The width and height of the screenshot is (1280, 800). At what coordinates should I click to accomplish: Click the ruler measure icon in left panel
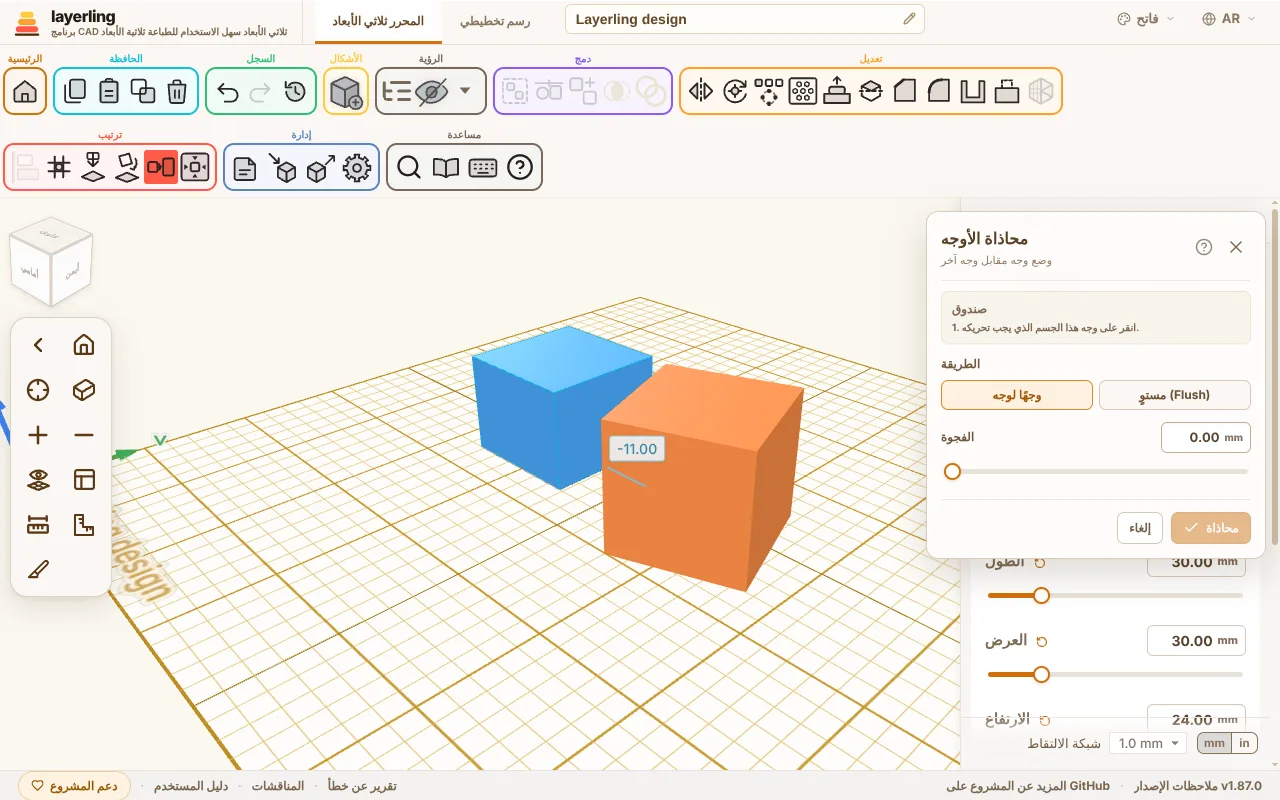tap(38, 524)
